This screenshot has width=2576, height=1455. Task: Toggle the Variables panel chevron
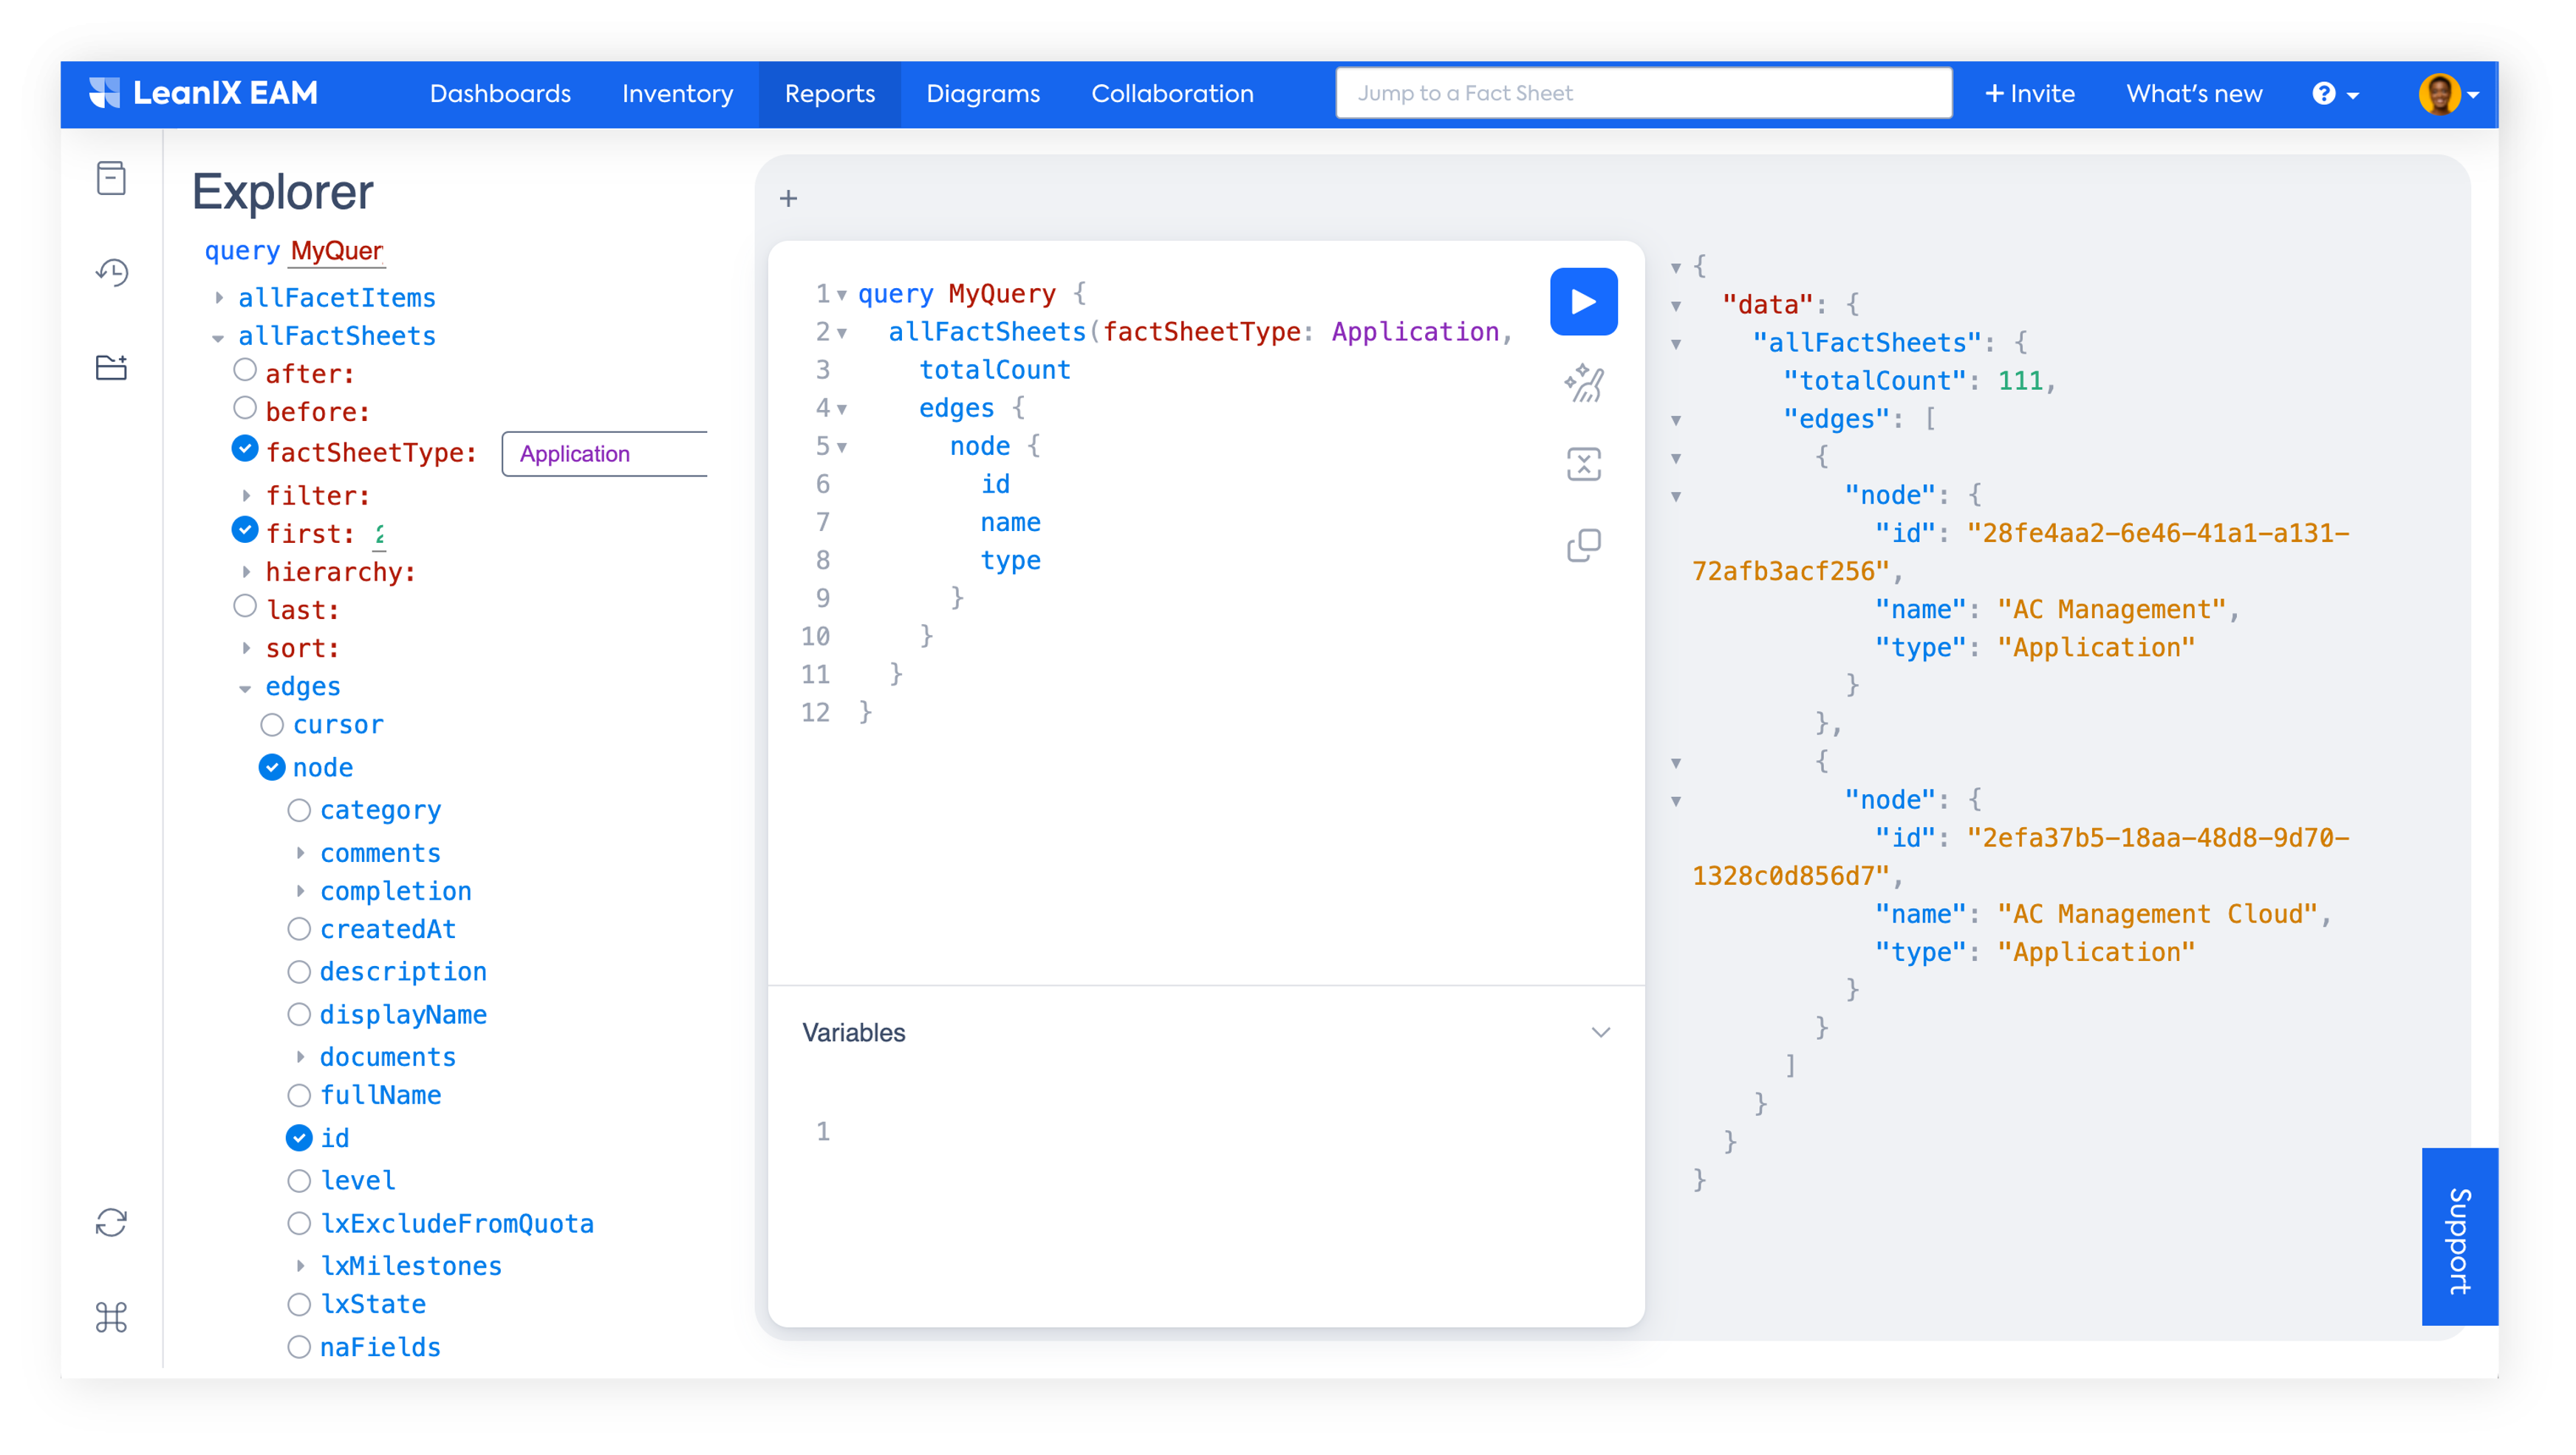(1600, 1032)
